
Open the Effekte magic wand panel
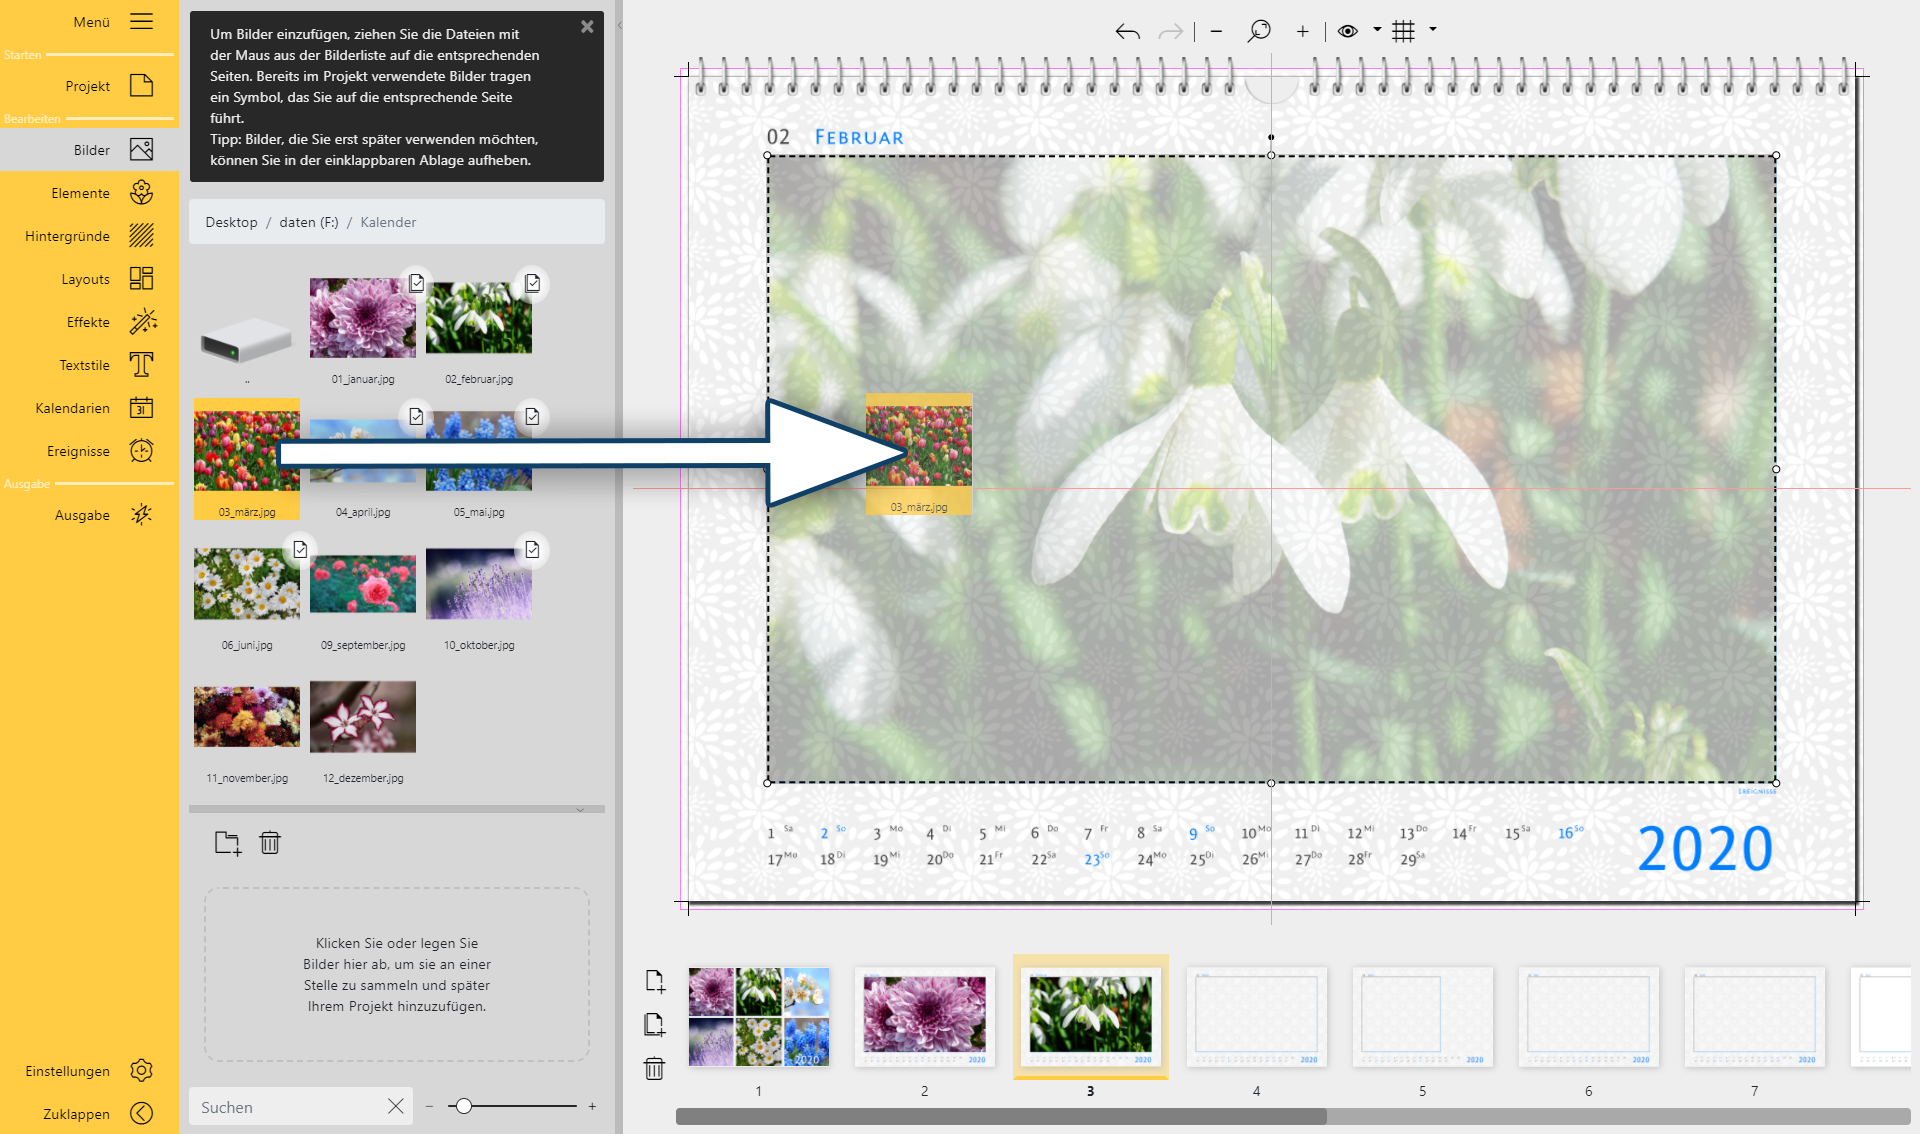click(x=142, y=322)
